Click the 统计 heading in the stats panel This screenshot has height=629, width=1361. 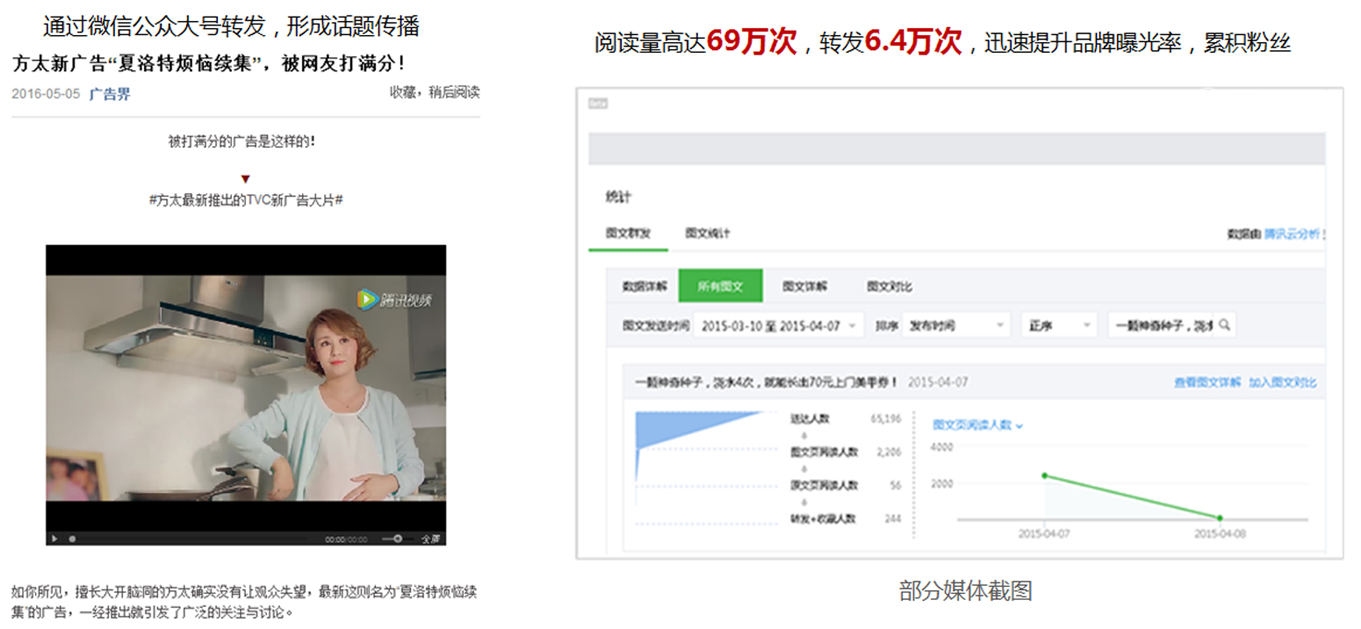(x=619, y=197)
